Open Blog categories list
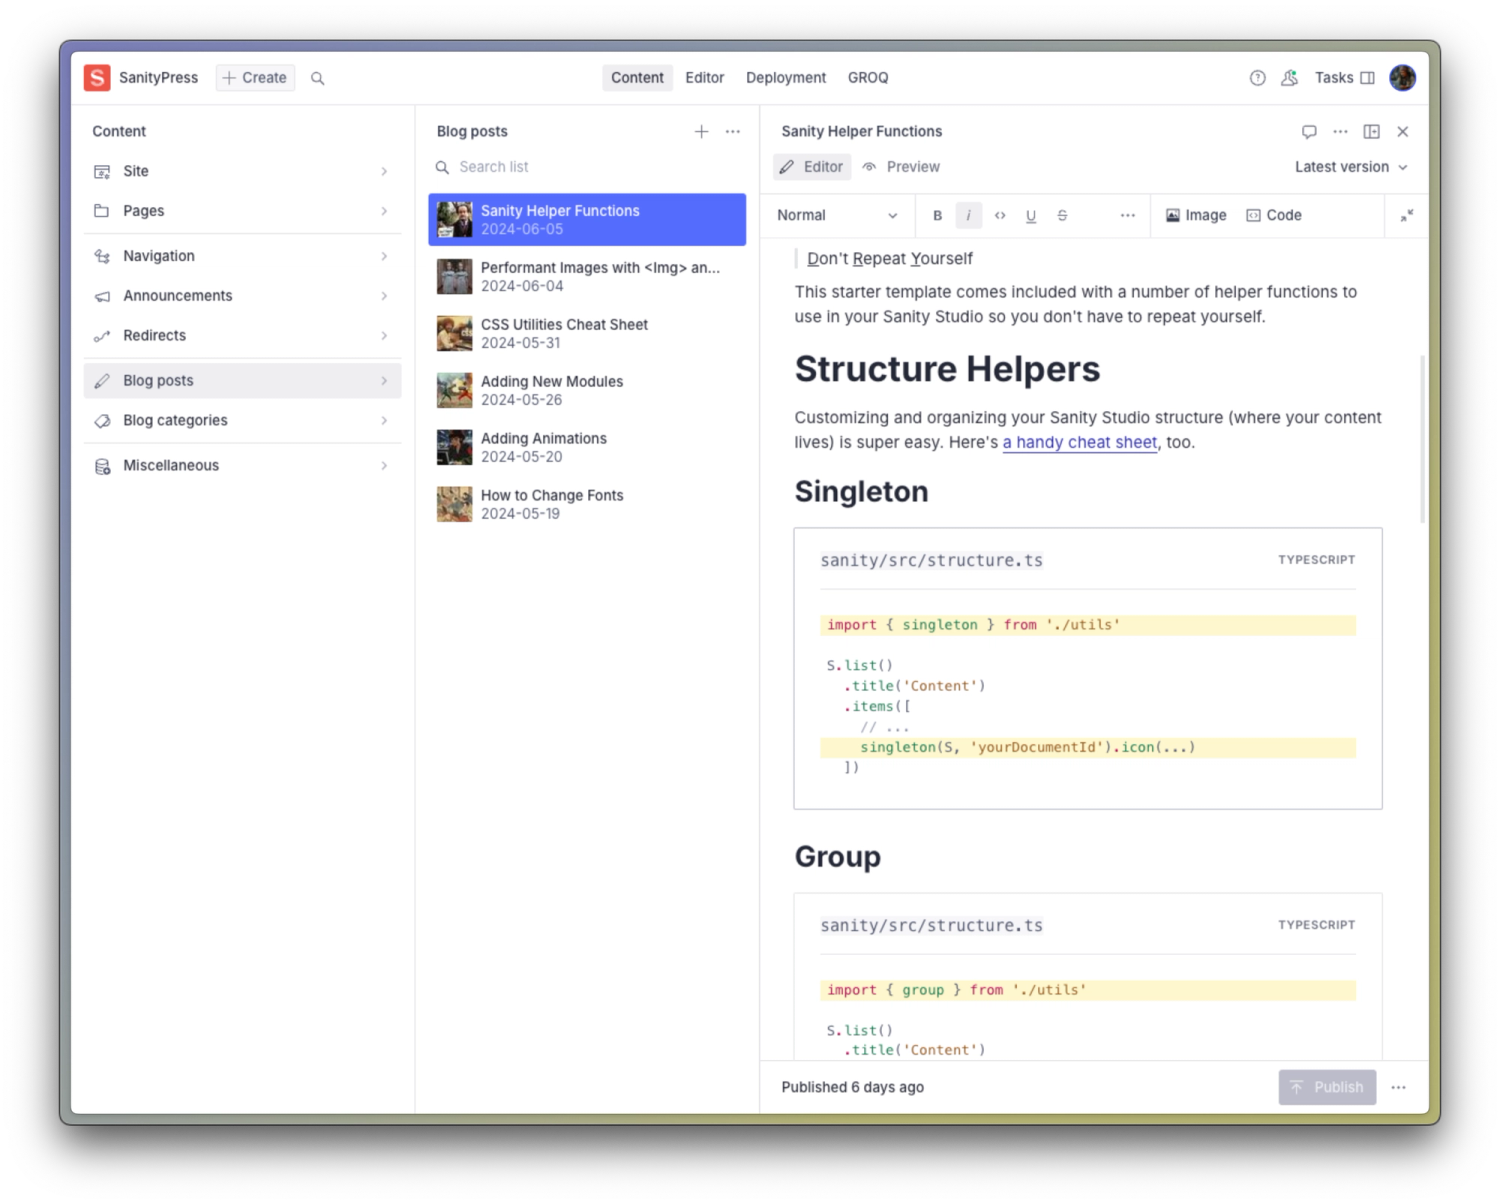 (x=243, y=421)
